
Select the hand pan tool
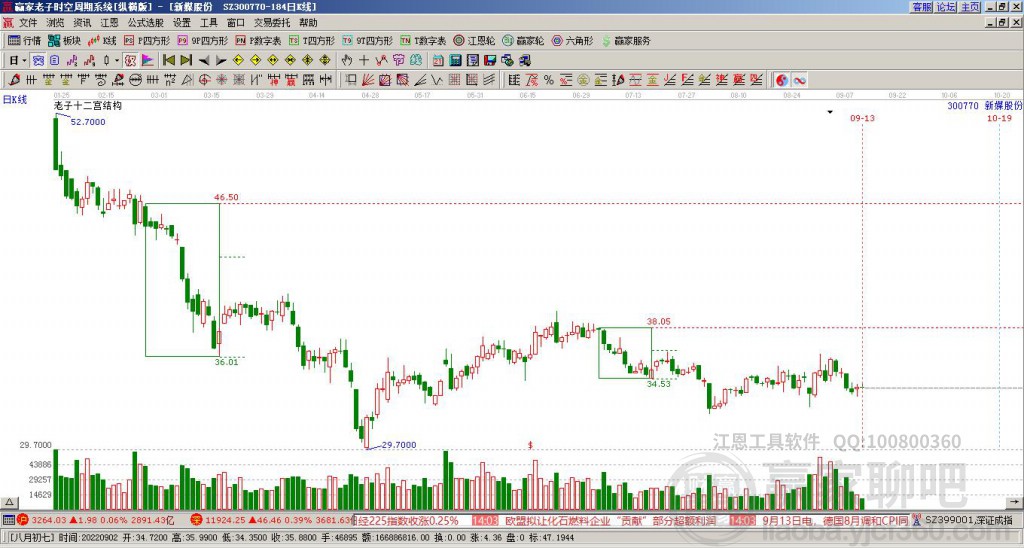coord(347,61)
